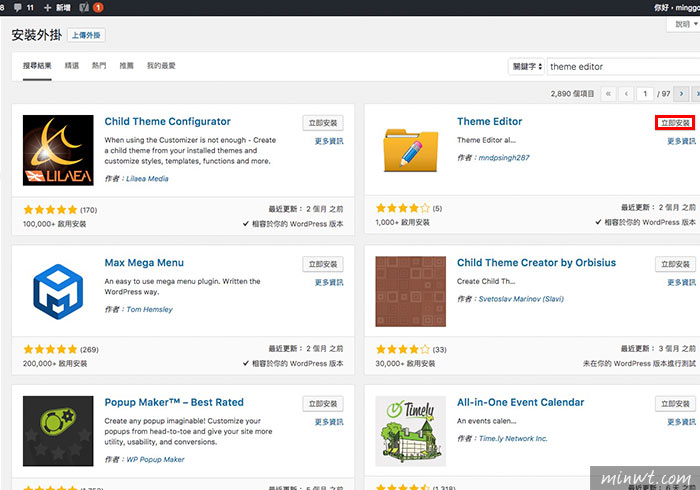The image size is (700, 490).
Task: Select the 搜尋結果 tab
Action: [x=37, y=66]
